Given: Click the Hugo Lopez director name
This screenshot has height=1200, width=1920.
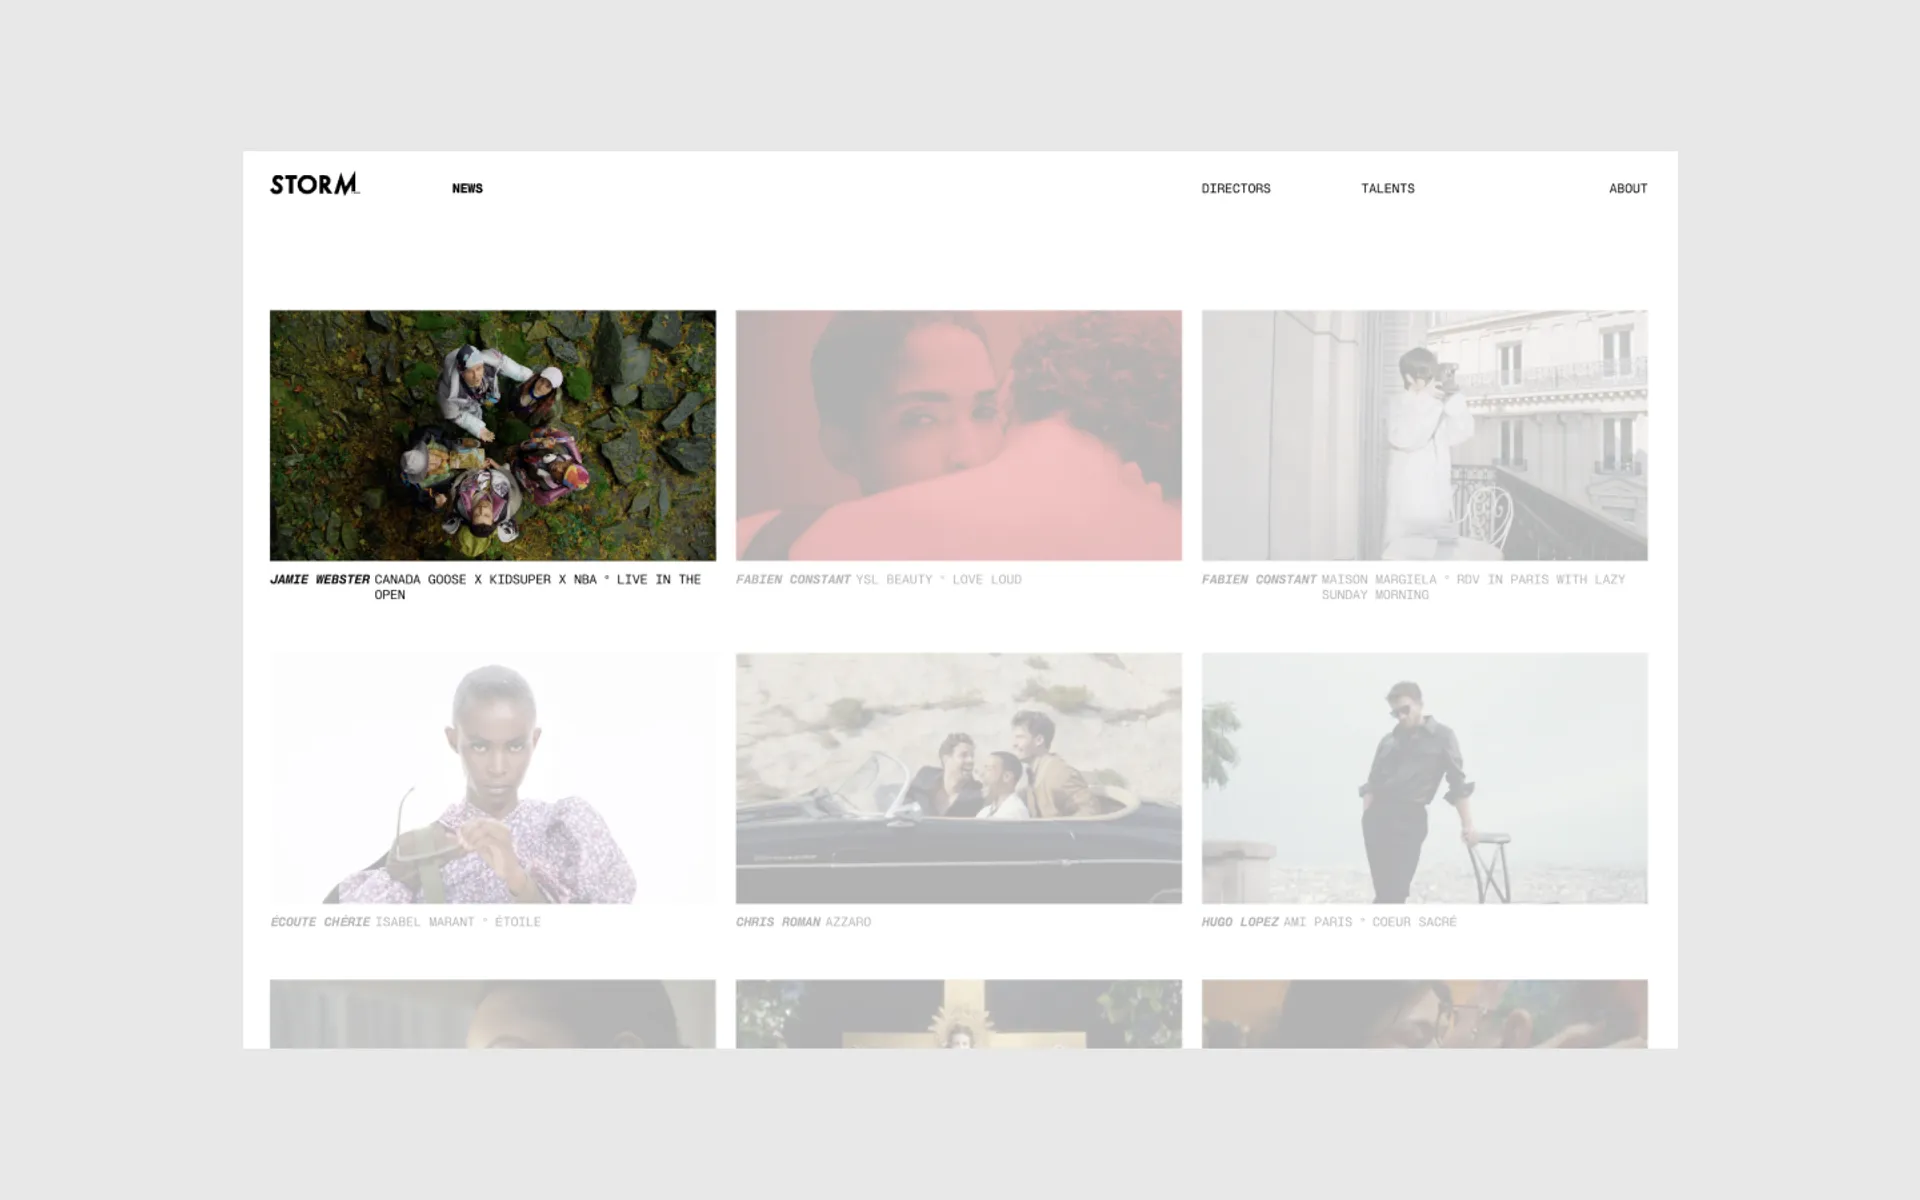Looking at the screenshot, I should pos(1240,922).
